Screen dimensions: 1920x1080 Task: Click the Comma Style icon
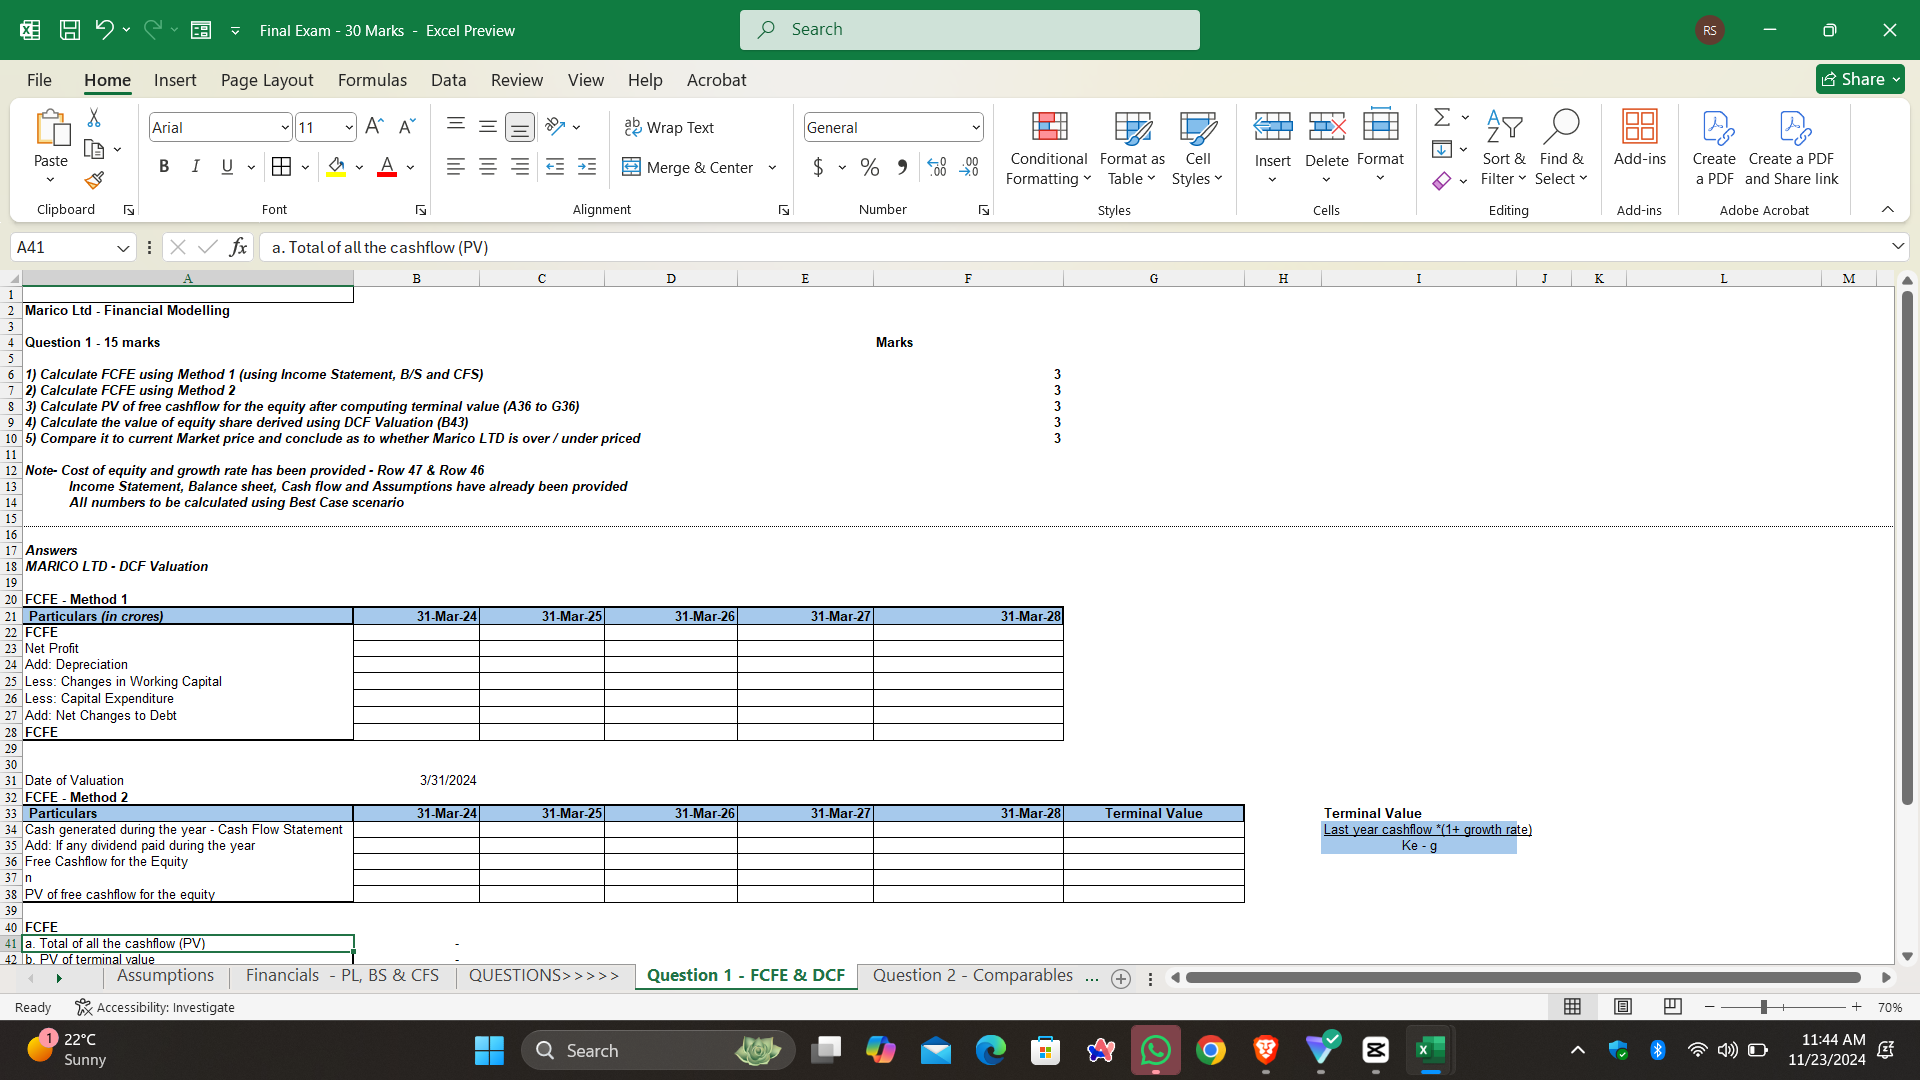pos(902,167)
